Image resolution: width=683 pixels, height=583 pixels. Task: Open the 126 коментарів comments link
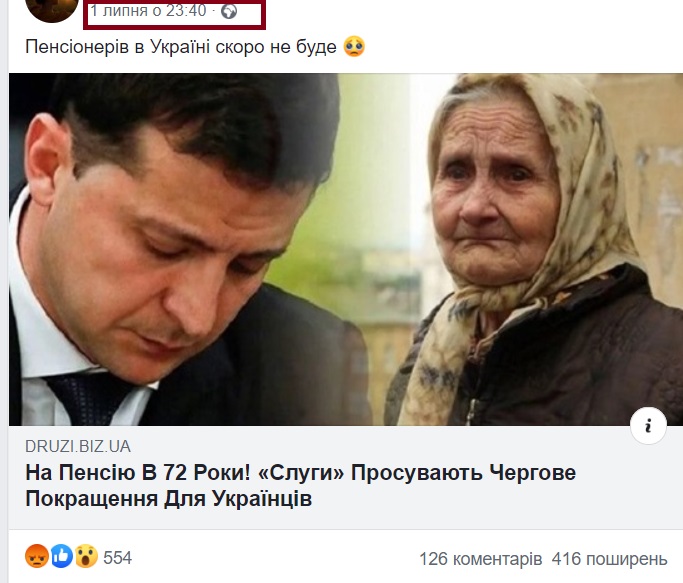click(x=480, y=558)
